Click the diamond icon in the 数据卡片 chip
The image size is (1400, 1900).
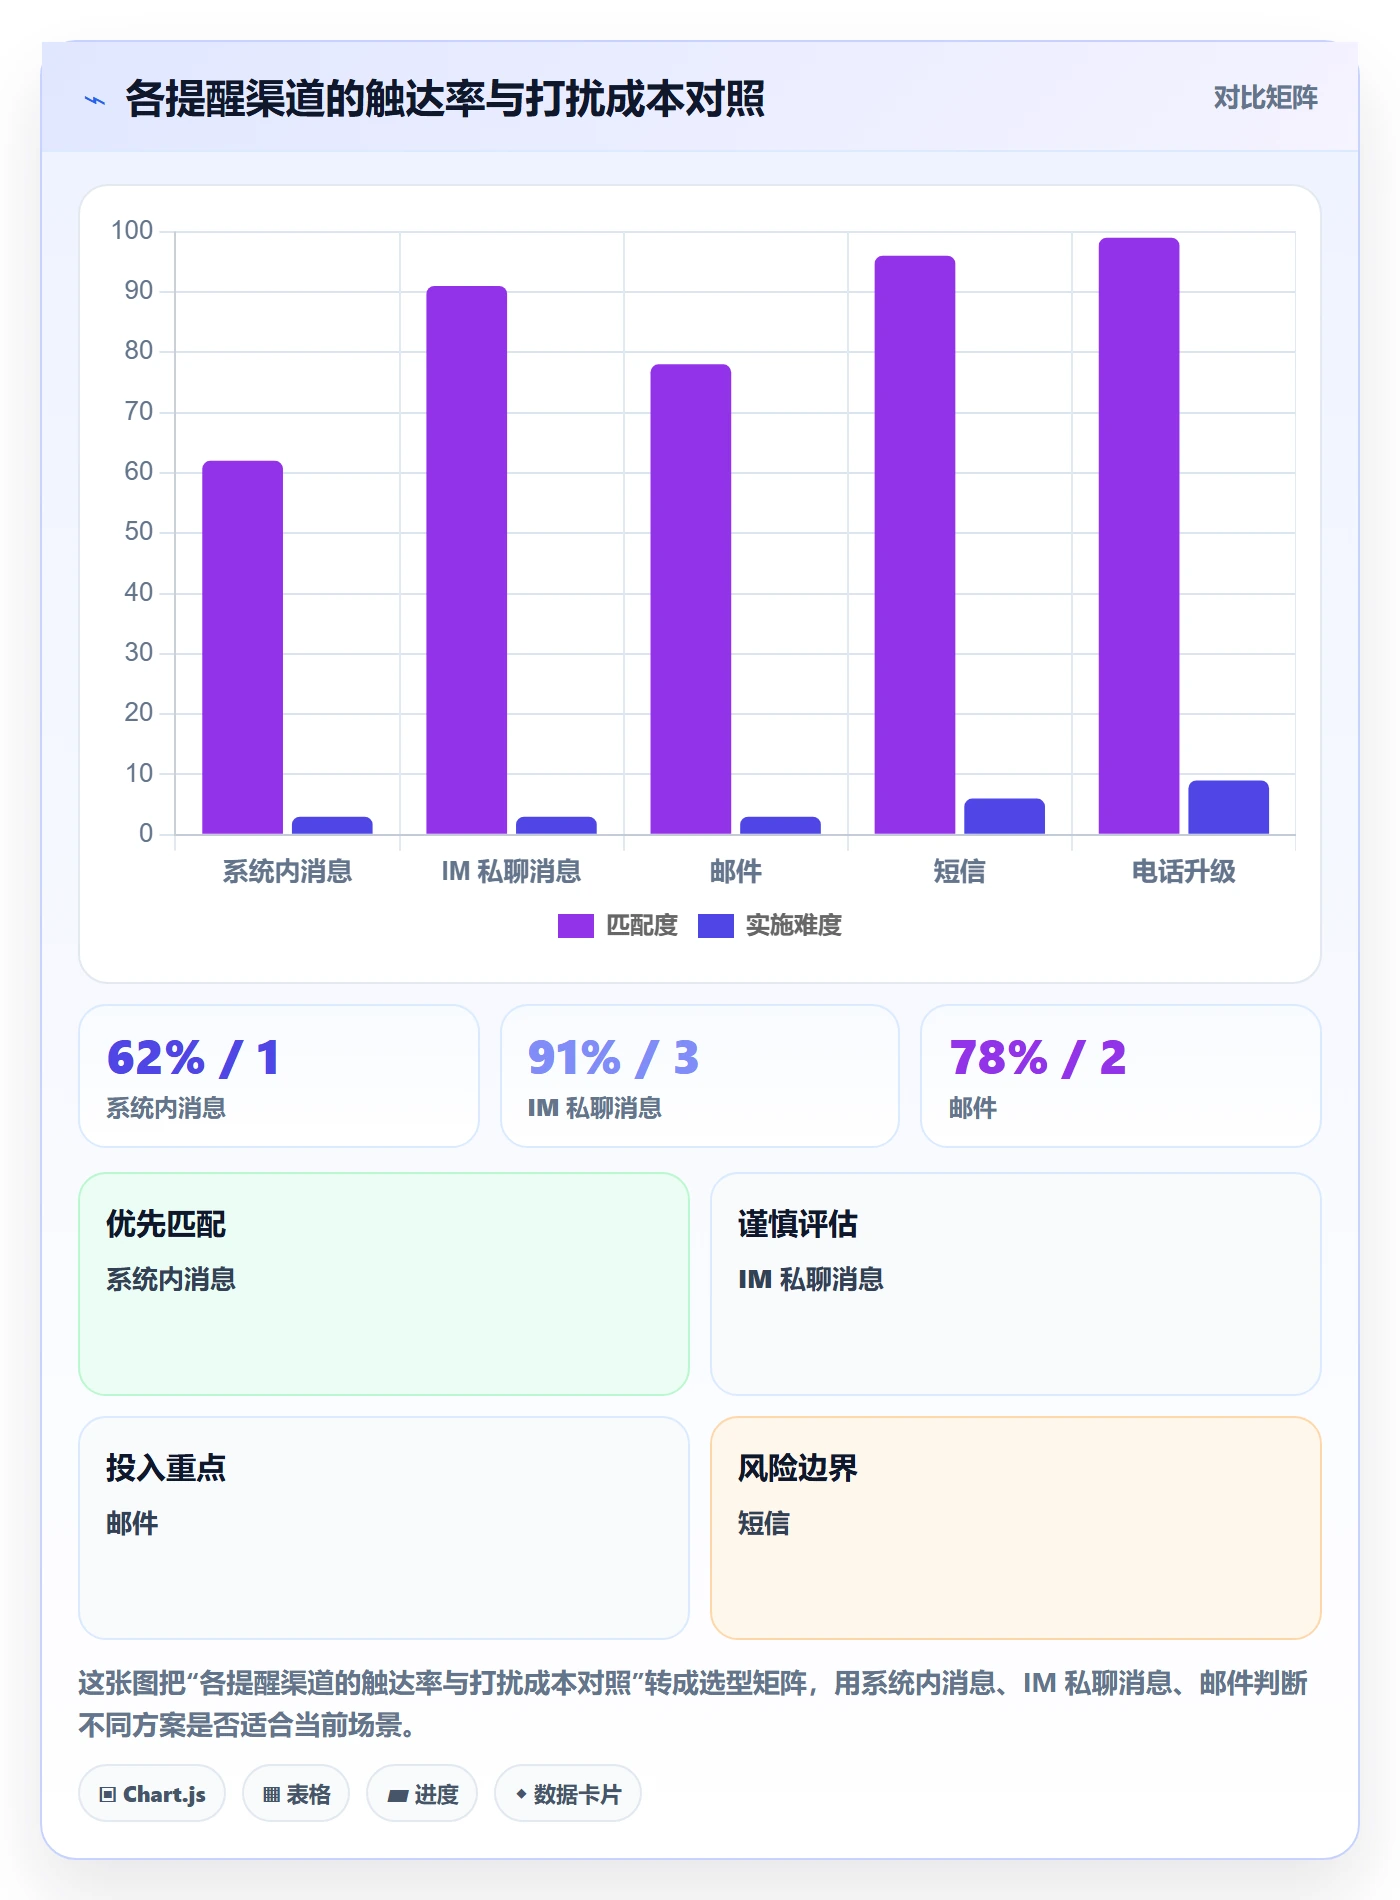[521, 1795]
